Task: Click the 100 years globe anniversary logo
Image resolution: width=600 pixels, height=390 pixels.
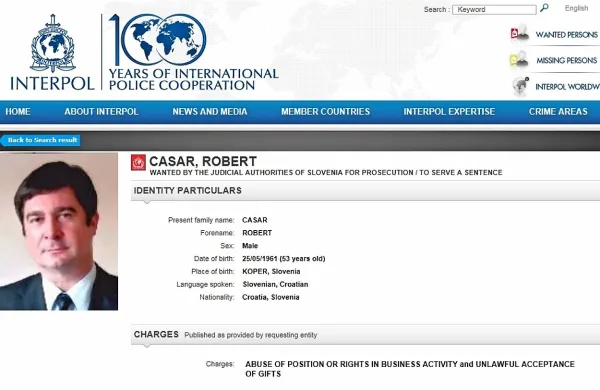Action: point(158,39)
